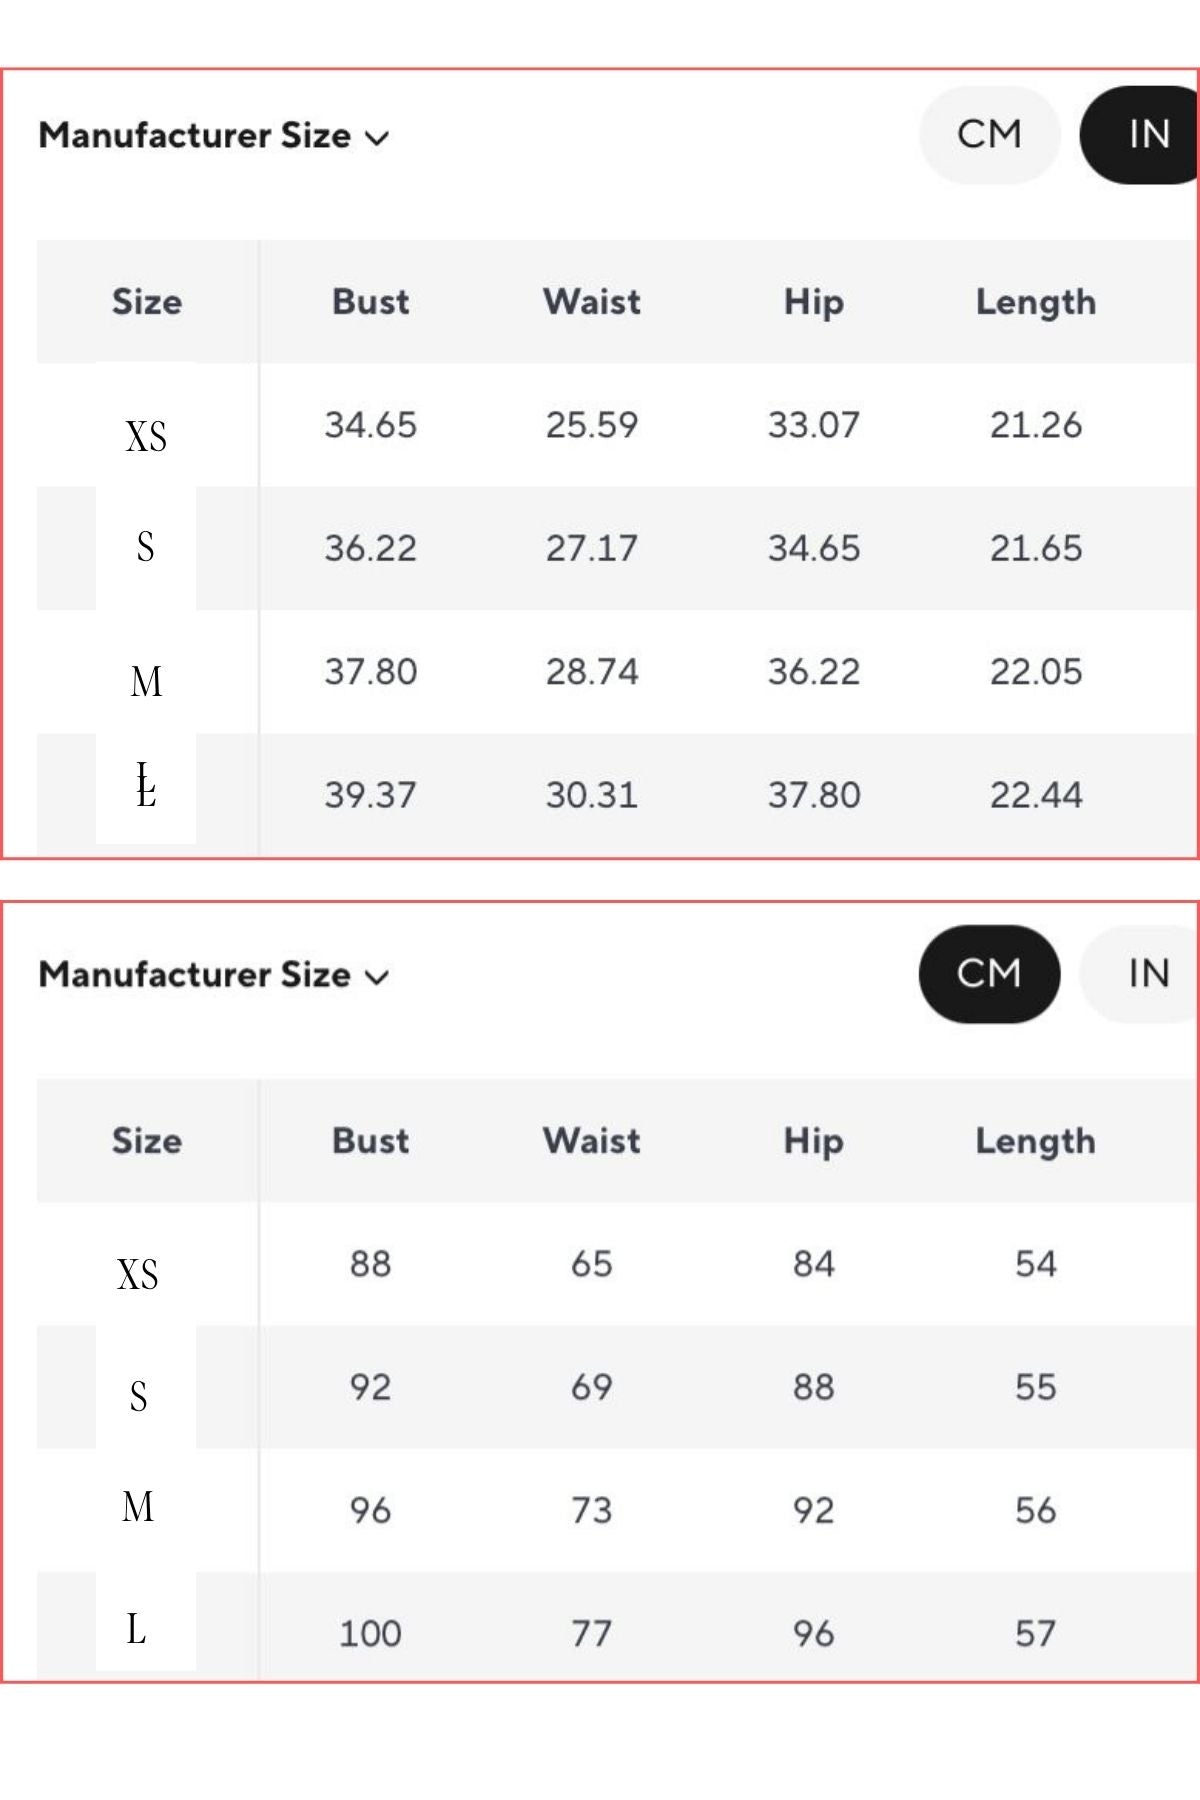Pick the M size label in centimeters table

pos(138,1507)
